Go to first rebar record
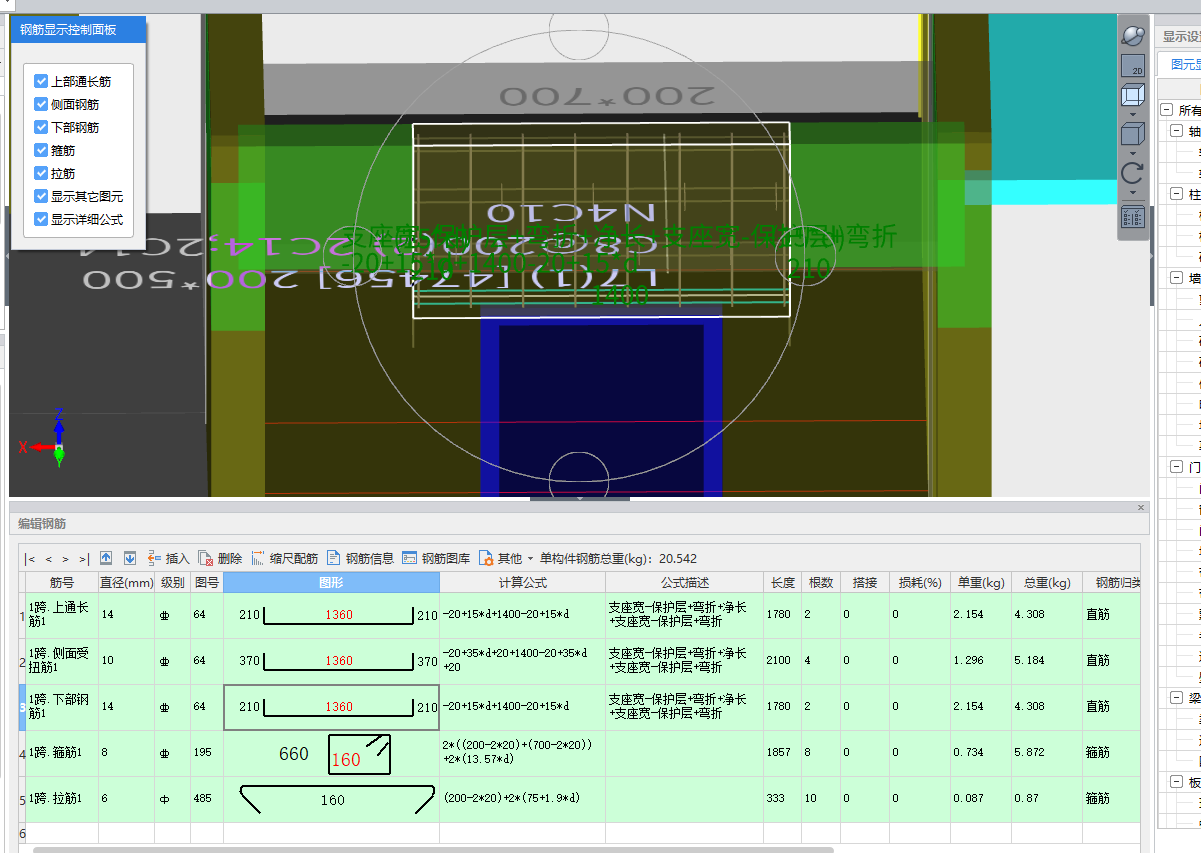 tap(31, 559)
